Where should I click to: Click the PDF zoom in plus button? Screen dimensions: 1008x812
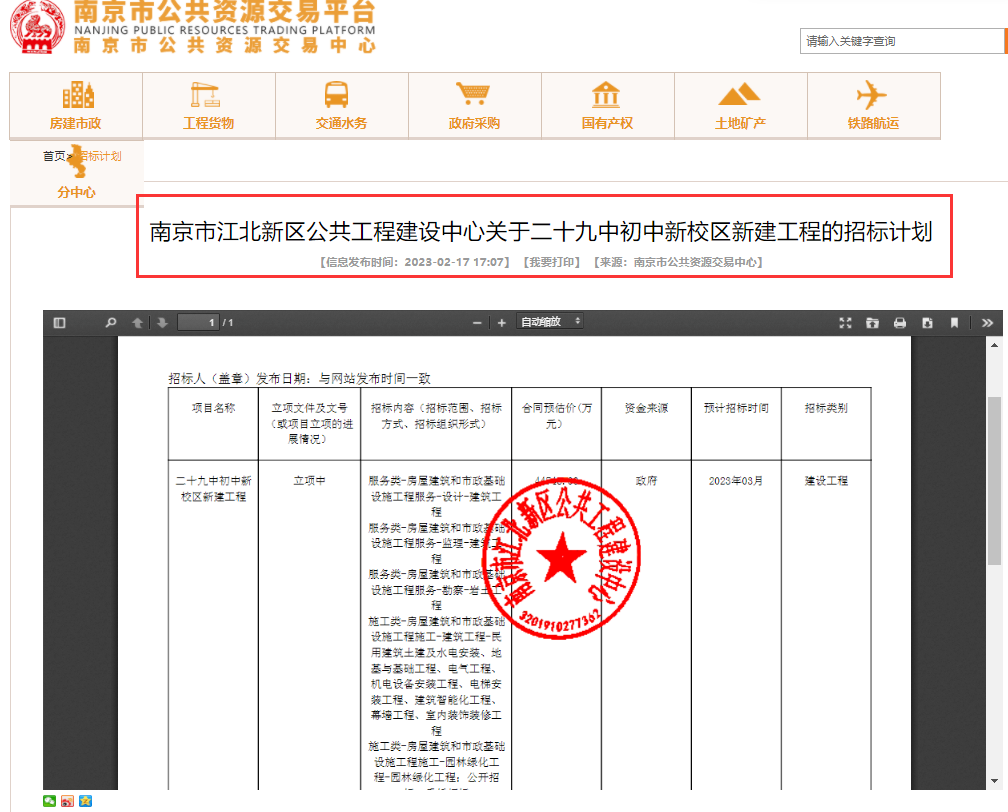click(501, 323)
